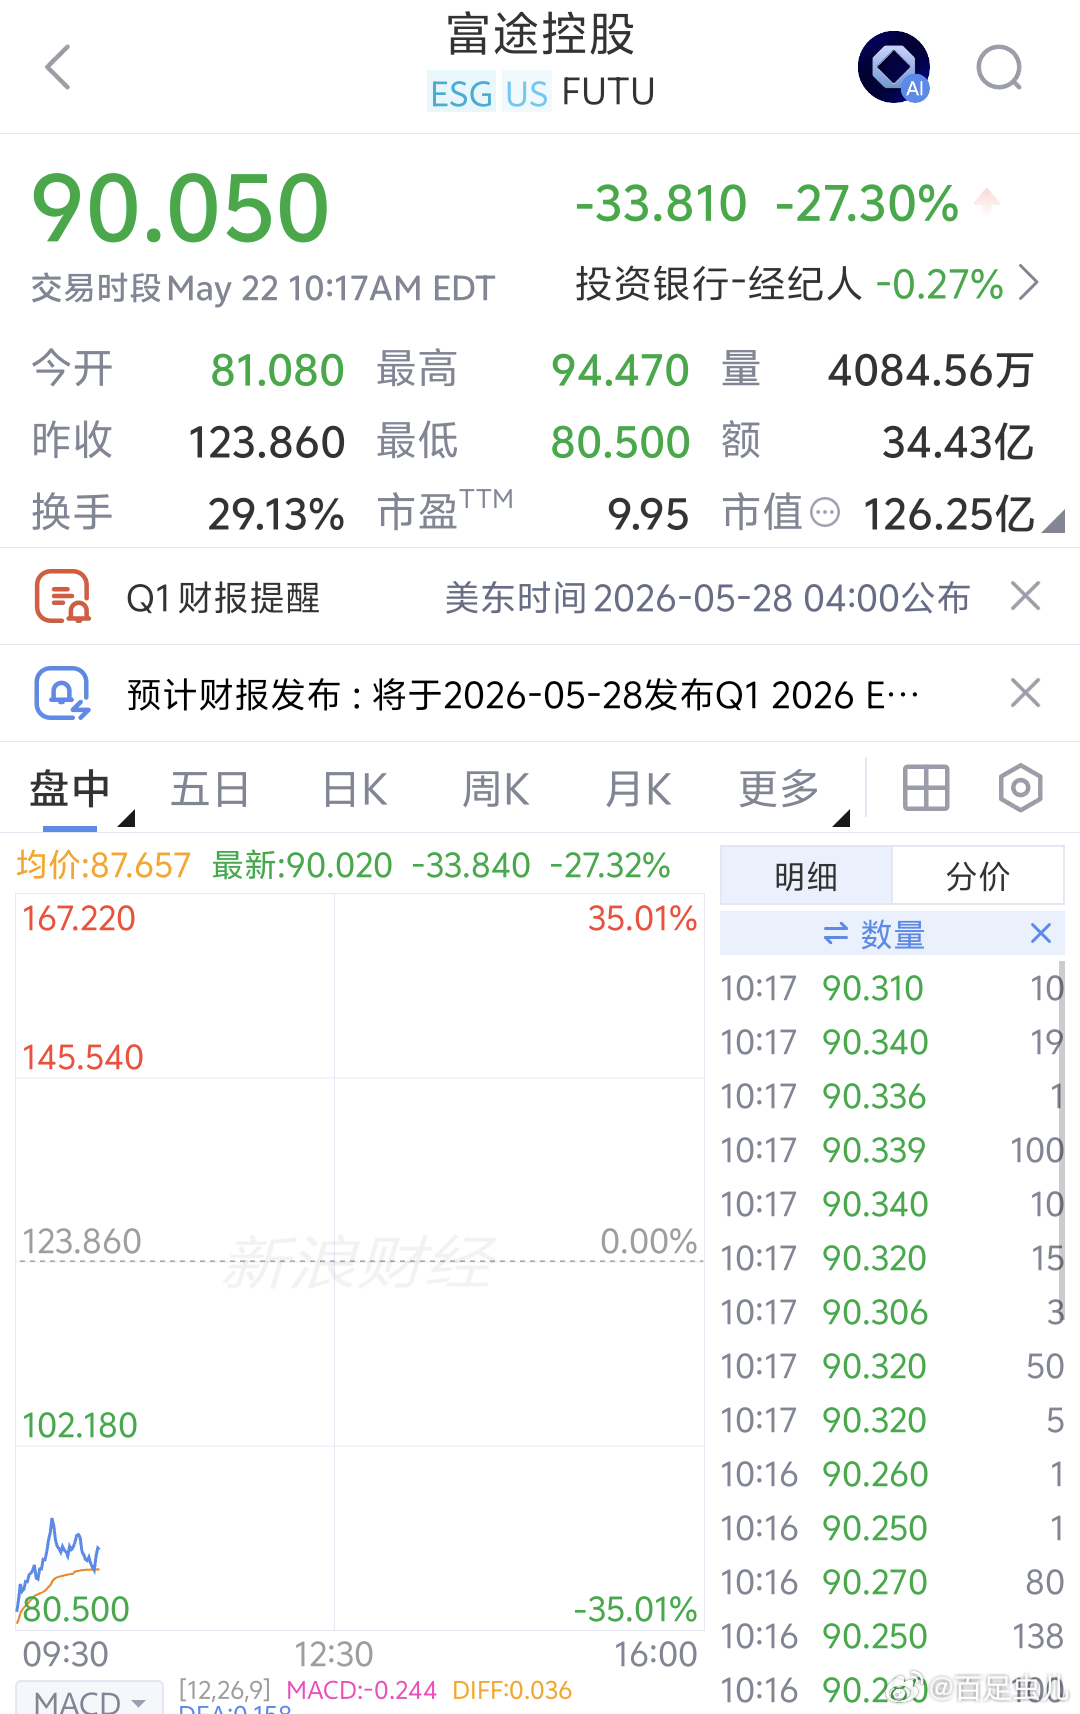Tap the turnover 34.43亿 value

(958, 442)
